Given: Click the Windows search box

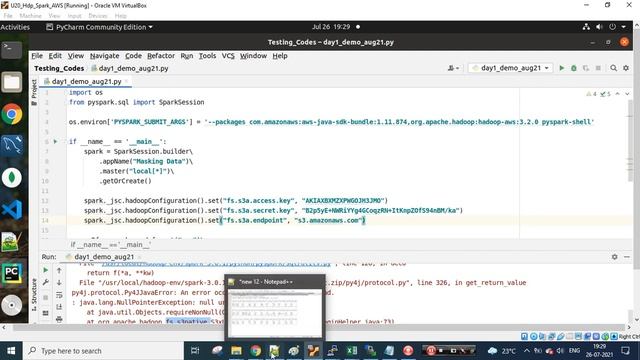Looking at the screenshot, I should coord(104,351).
